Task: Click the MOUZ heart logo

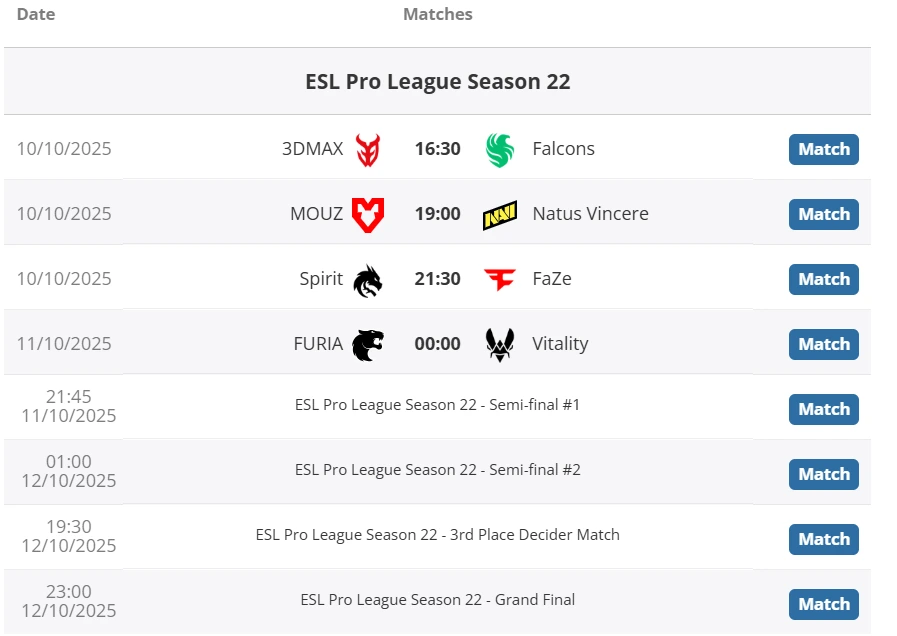Action: click(368, 214)
